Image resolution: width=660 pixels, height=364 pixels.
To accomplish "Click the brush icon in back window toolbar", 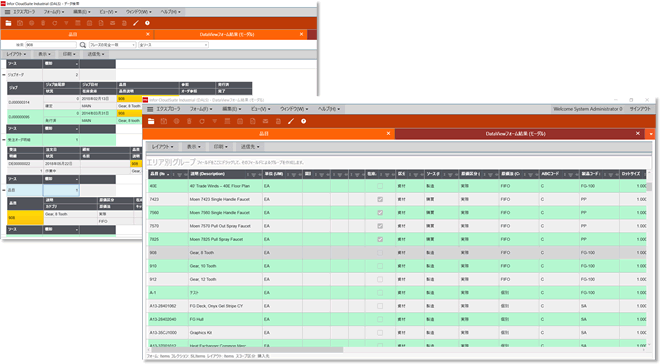I will [x=136, y=23].
